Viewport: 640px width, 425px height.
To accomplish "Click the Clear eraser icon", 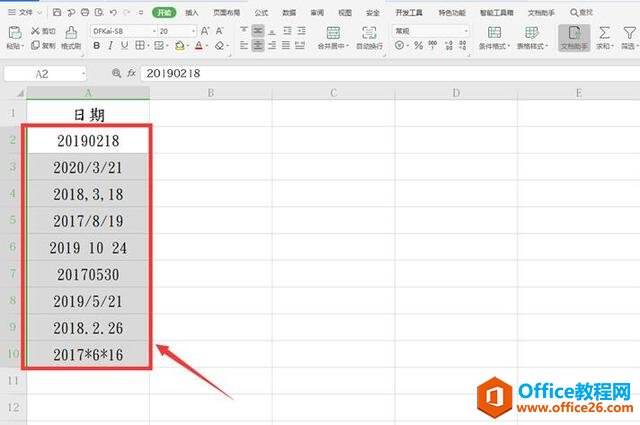I will 220,45.
